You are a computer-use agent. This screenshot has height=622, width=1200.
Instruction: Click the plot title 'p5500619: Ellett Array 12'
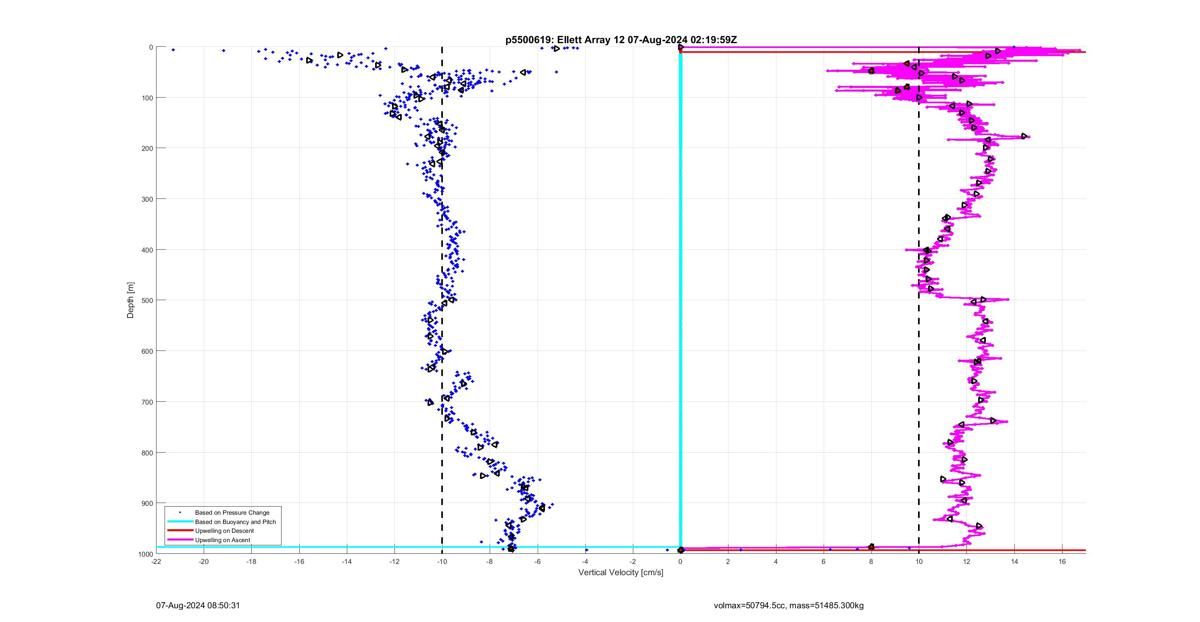point(567,40)
